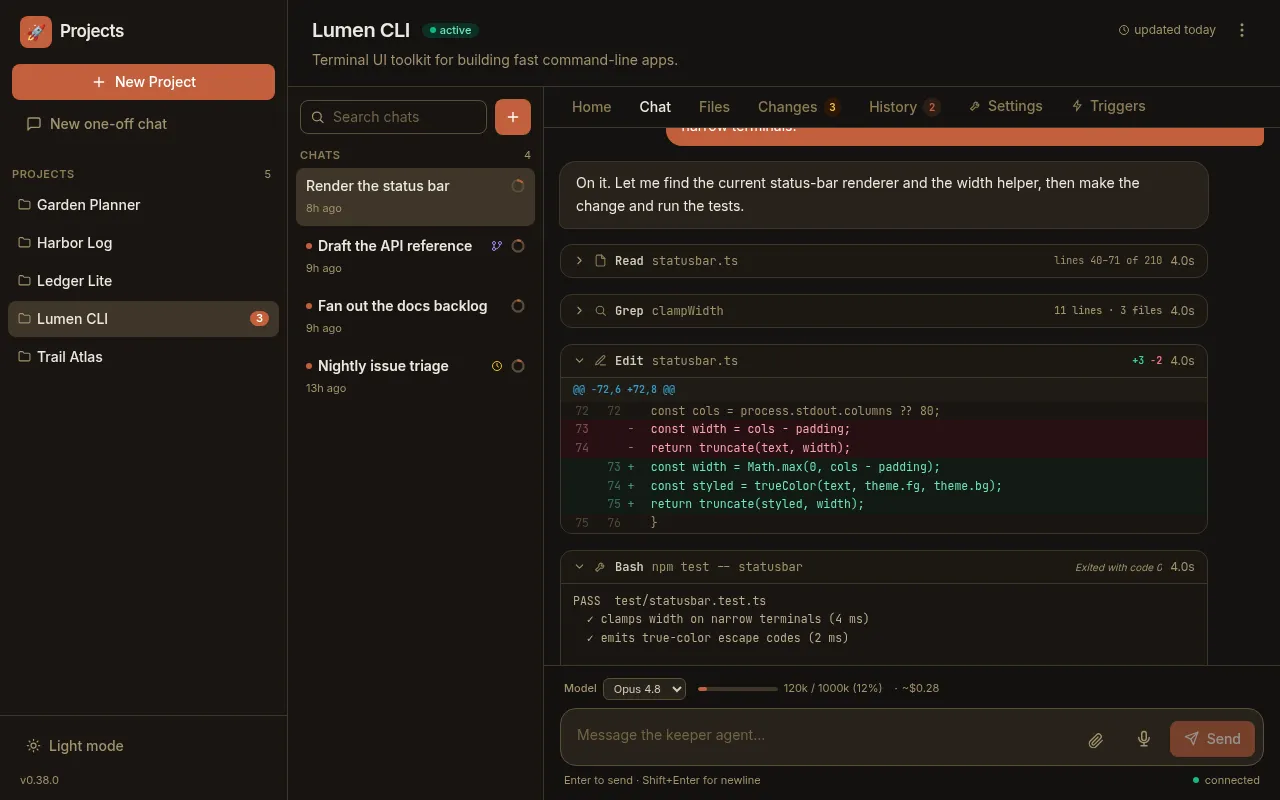1280x800 pixels.
Task: Expand the Read statusbar.ts tool row
Action: (884, 261)
